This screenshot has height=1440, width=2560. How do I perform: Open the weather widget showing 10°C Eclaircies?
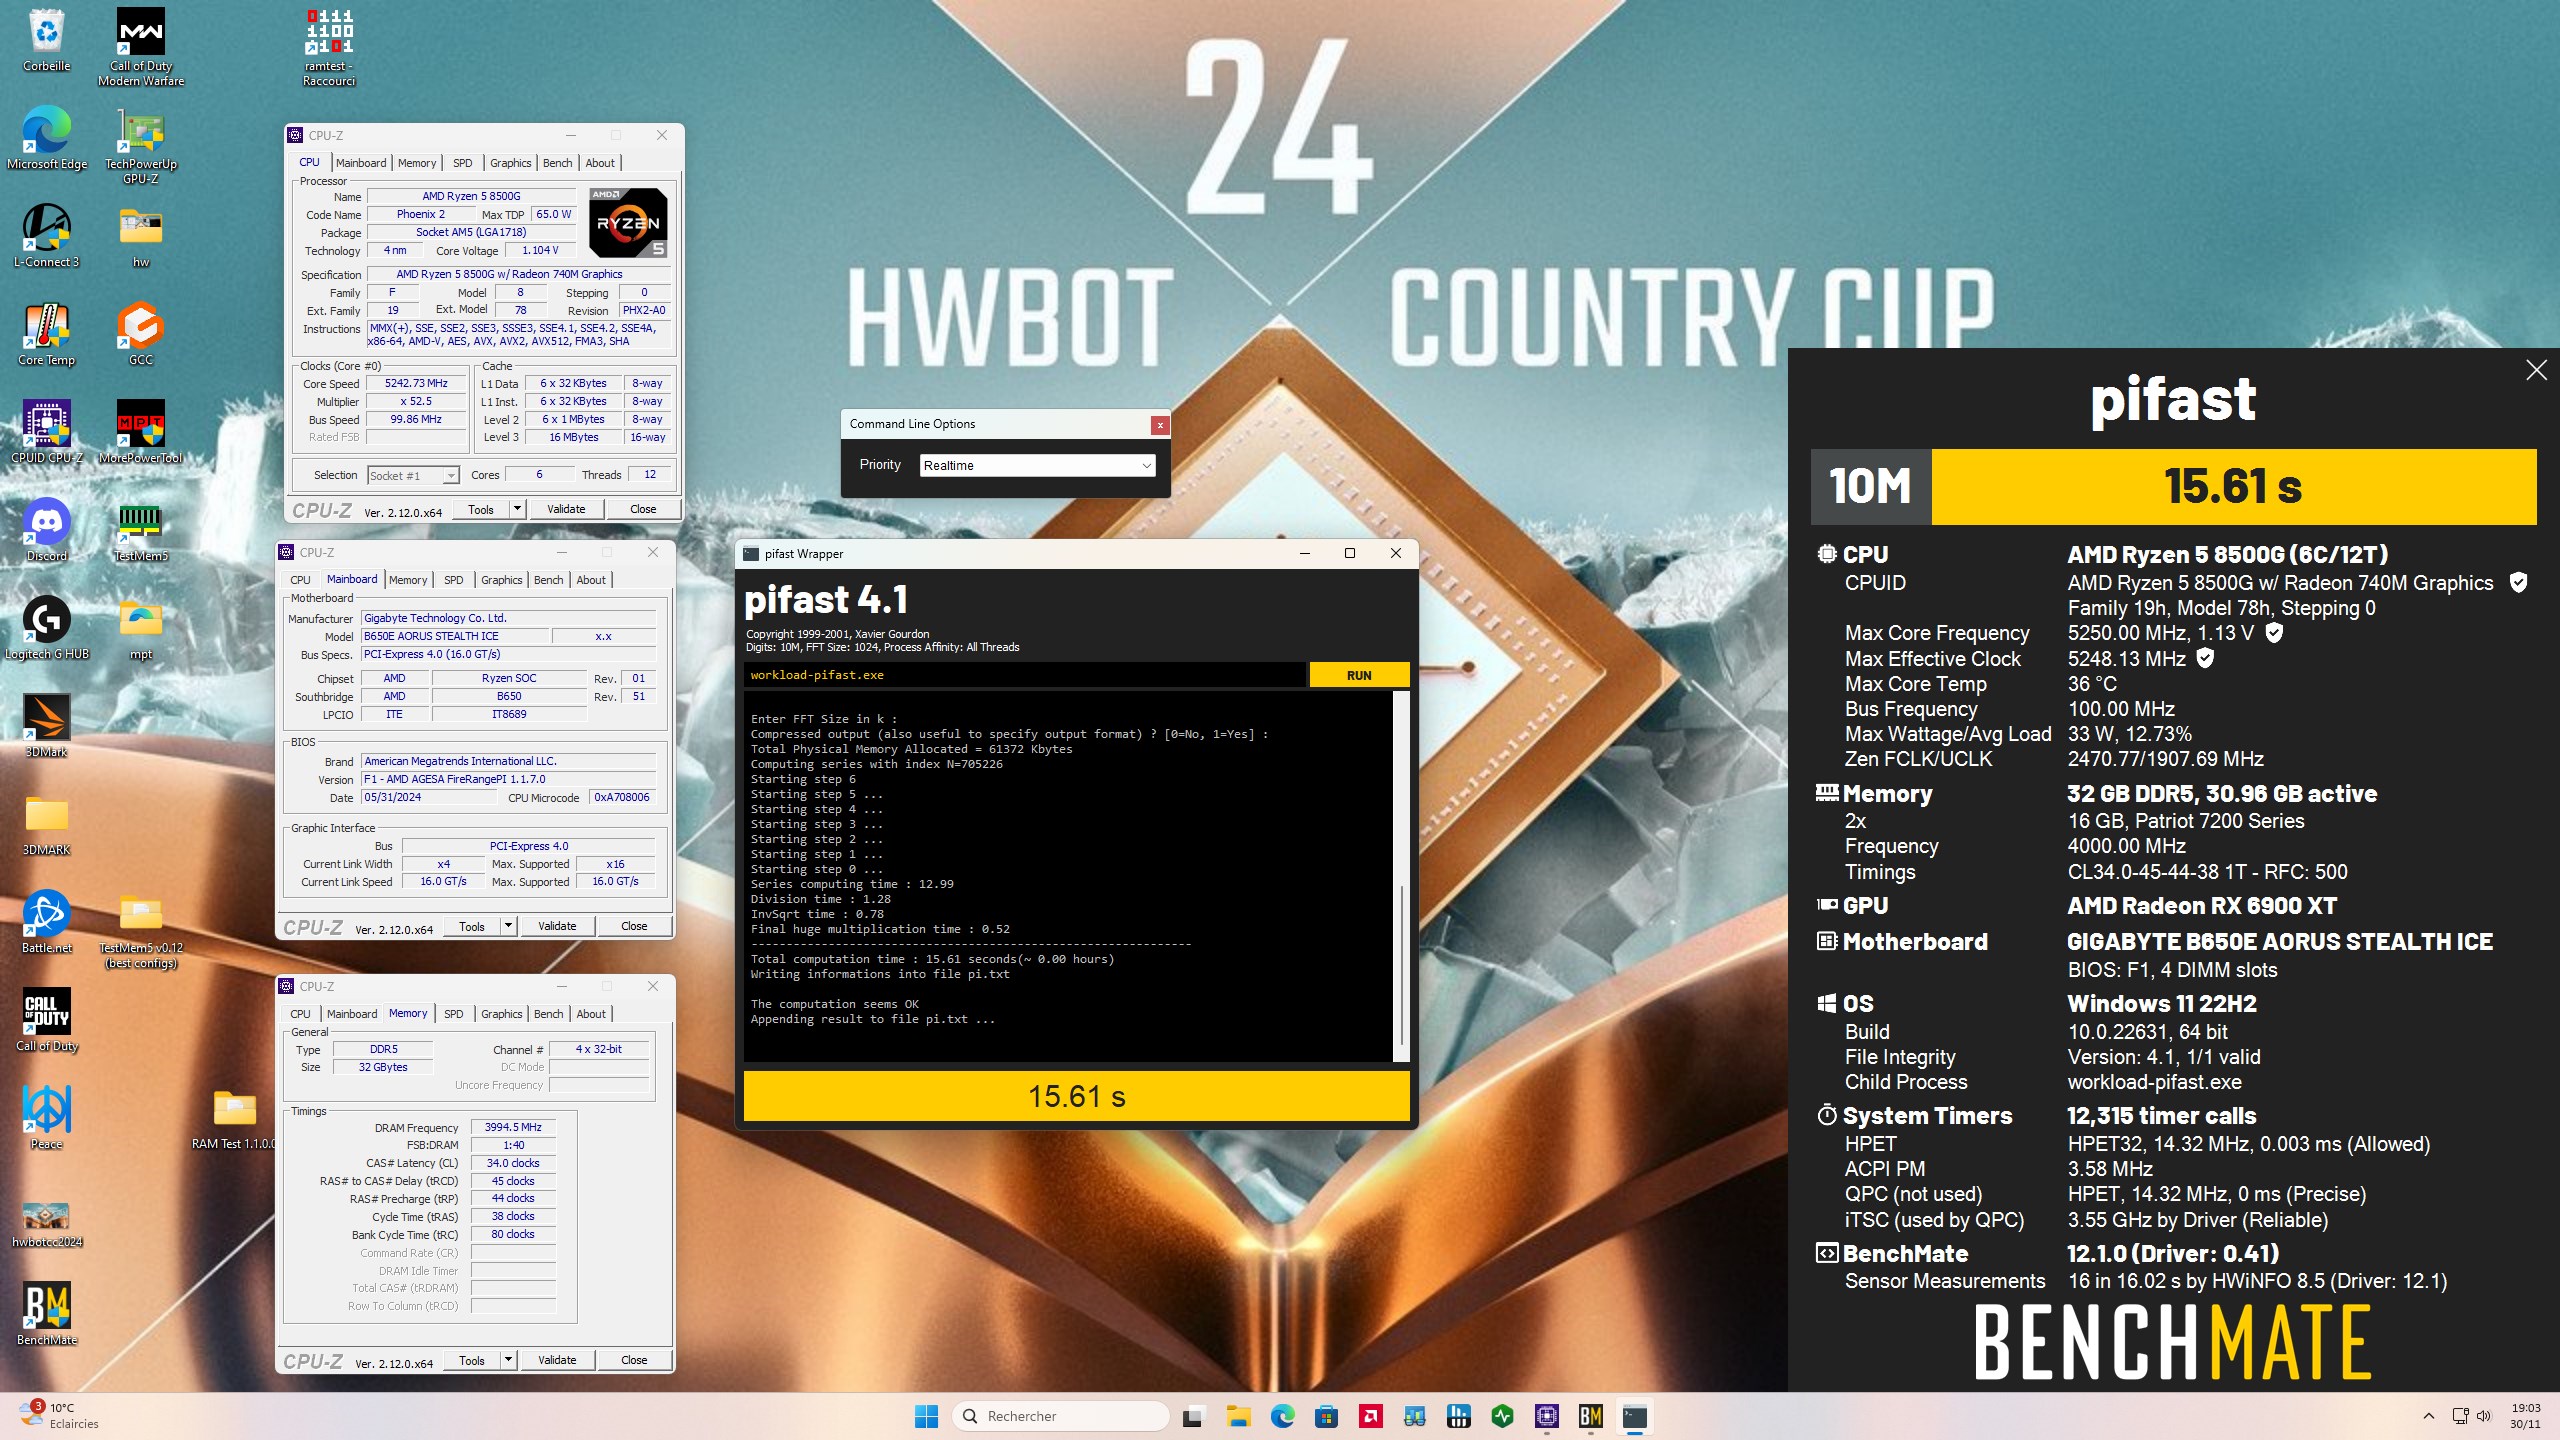coord(60,1416)
